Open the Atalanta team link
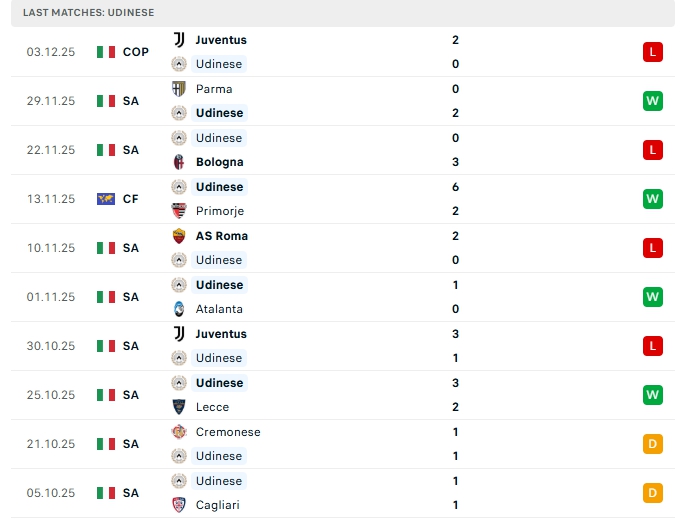This screenshot has width=685, height=519. coord(219,309)
